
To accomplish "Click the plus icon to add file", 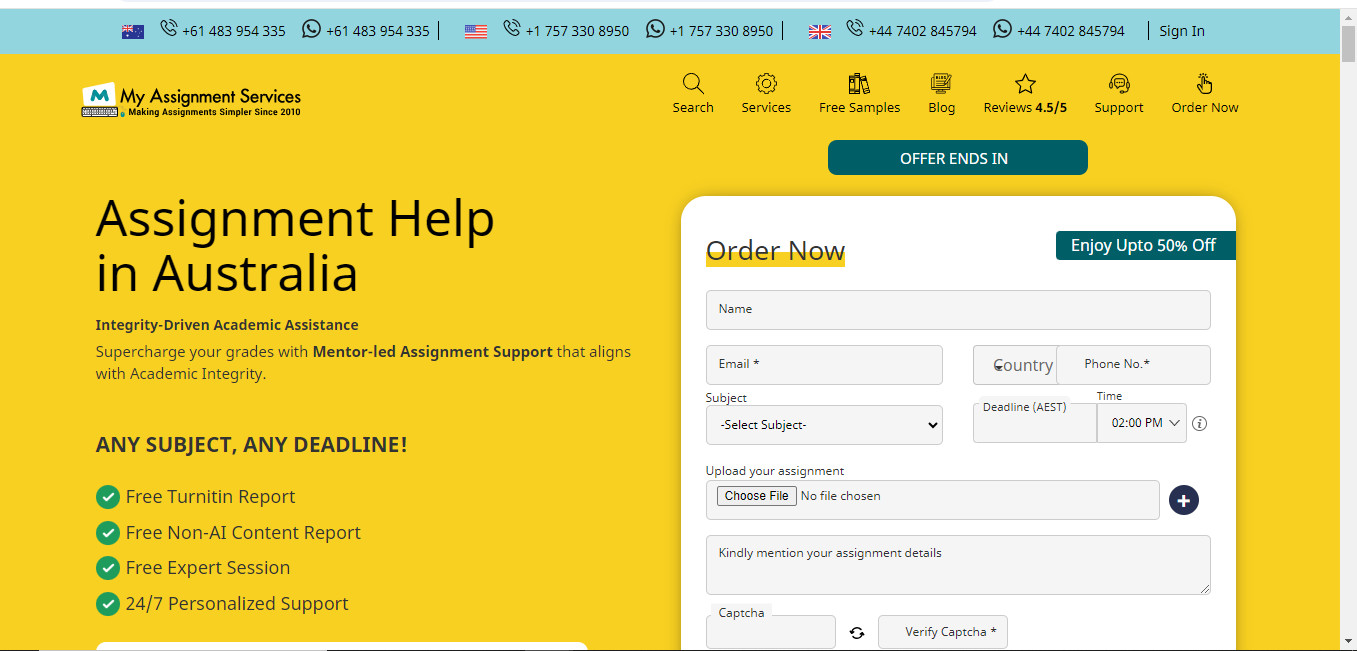I will tap(1184, 500).
